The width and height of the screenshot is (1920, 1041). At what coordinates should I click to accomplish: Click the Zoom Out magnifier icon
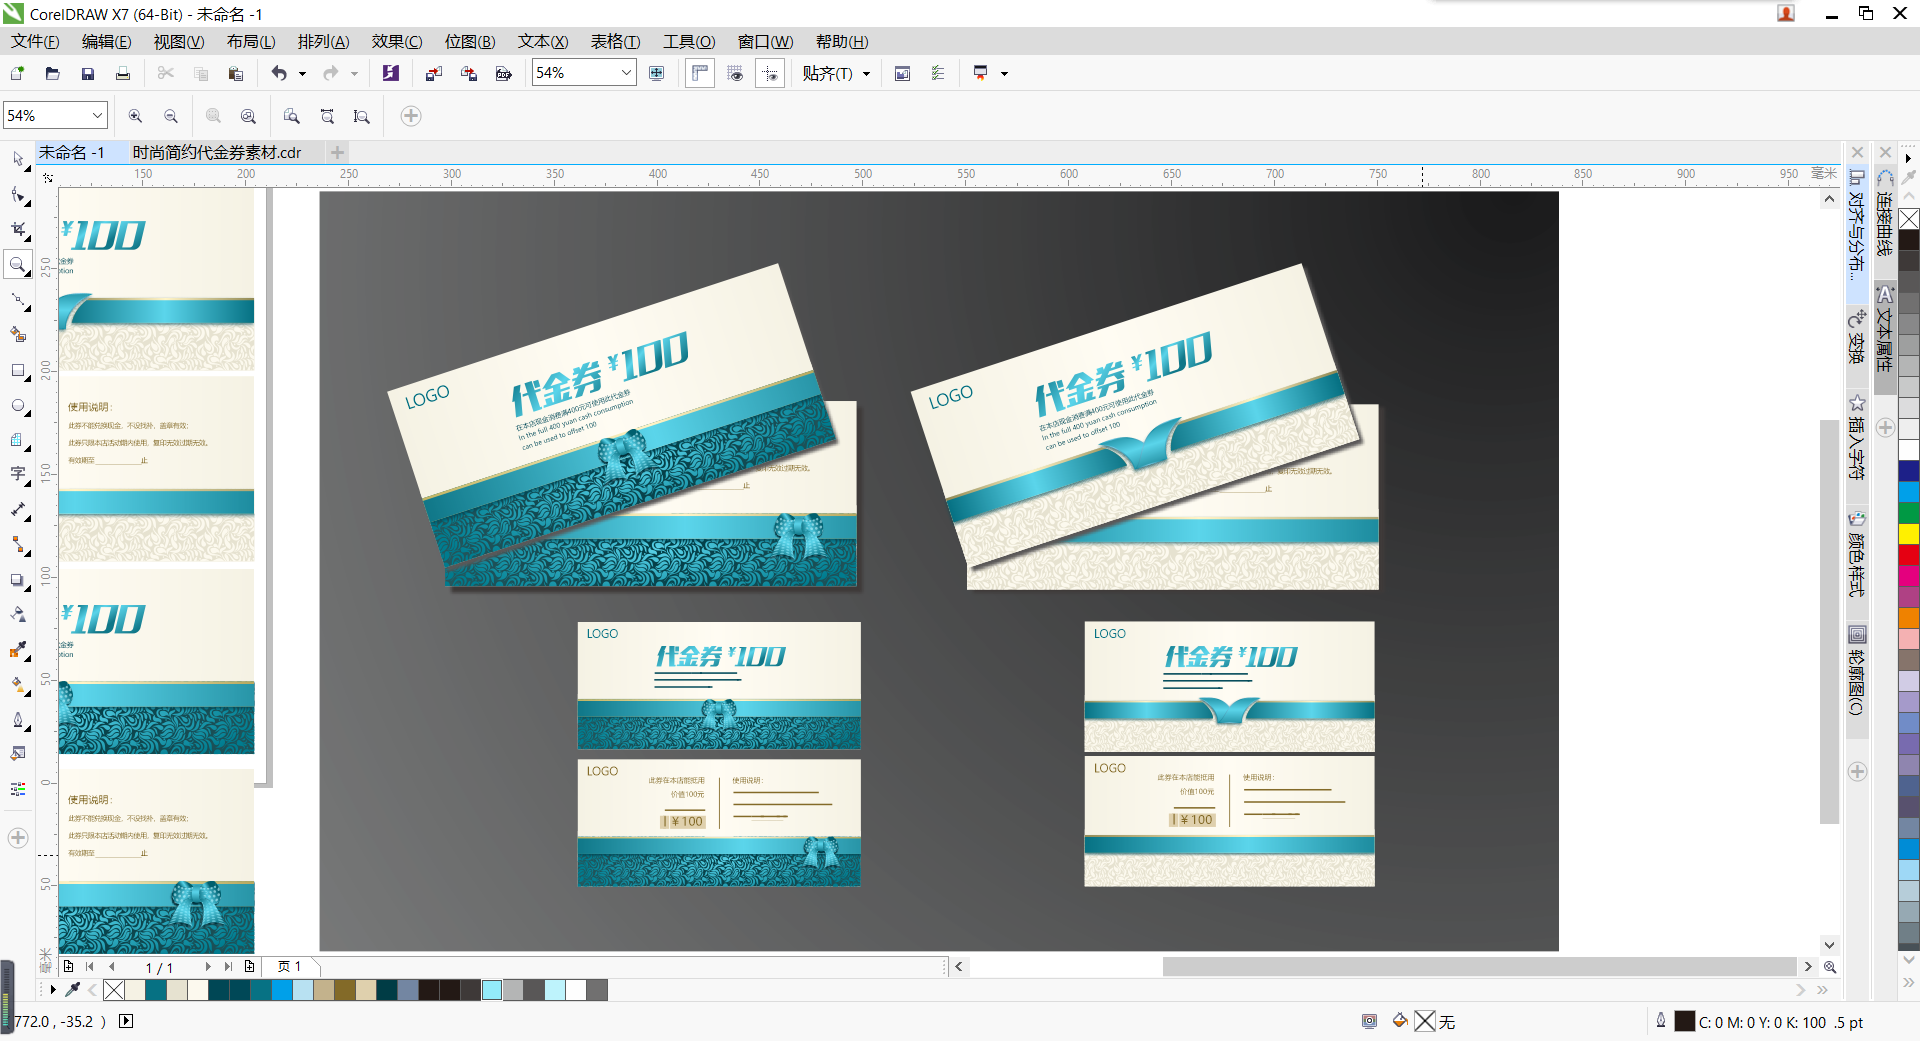171,116
